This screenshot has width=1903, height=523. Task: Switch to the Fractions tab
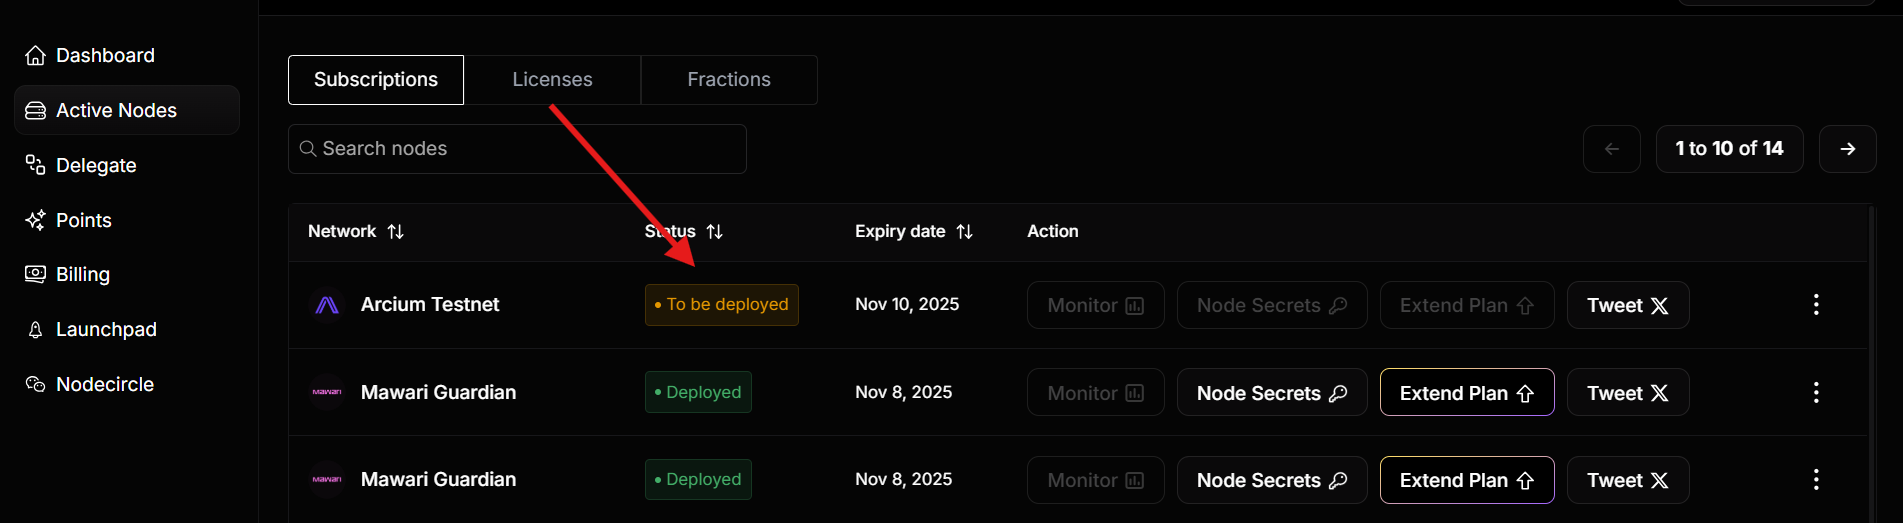point(729,80)
